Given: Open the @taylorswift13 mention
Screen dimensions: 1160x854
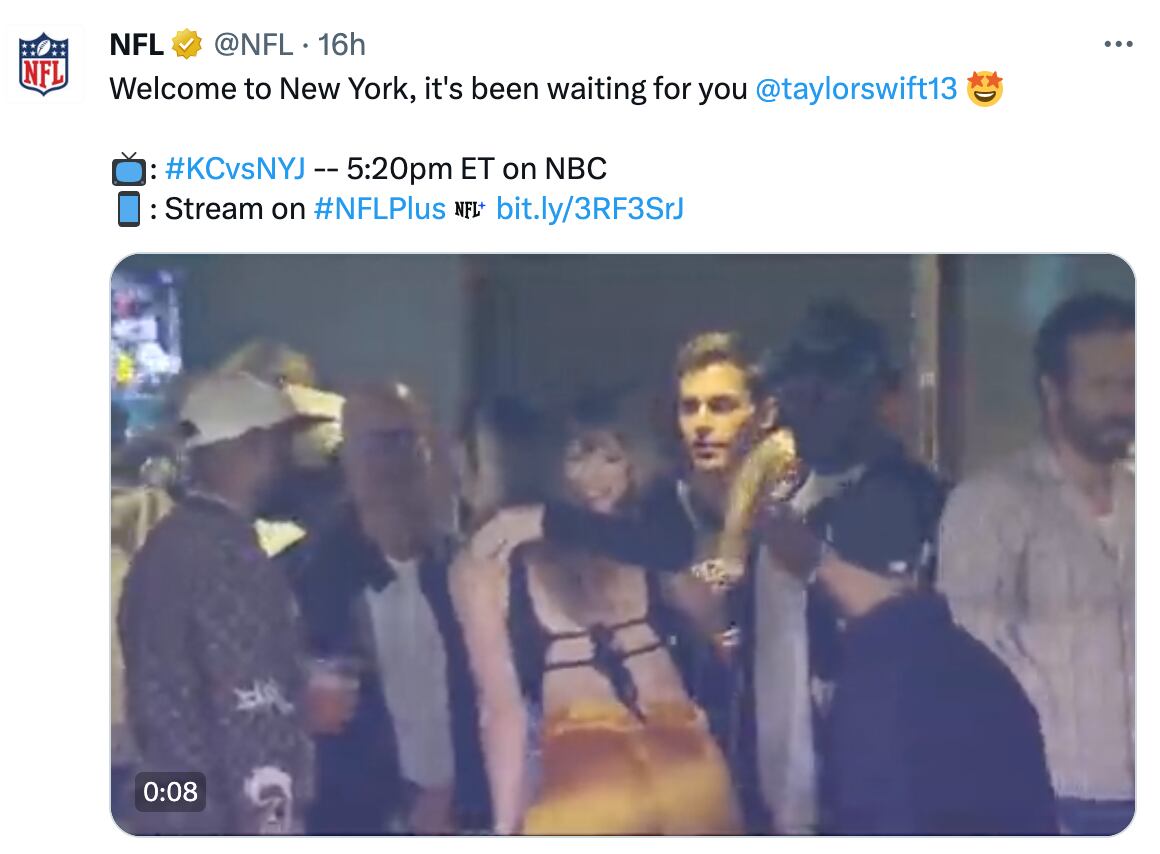Looking at the screenshot, I should click(857, 89).
